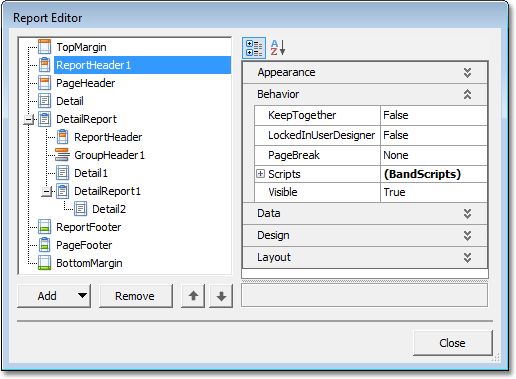
Task: Click the GroupHeader1 band icon
Action: (62, 155)
